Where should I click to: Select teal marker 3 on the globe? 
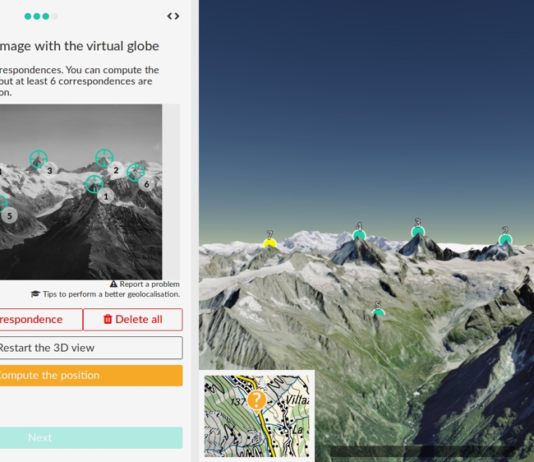pyautogui.click(x=418, y=232)
